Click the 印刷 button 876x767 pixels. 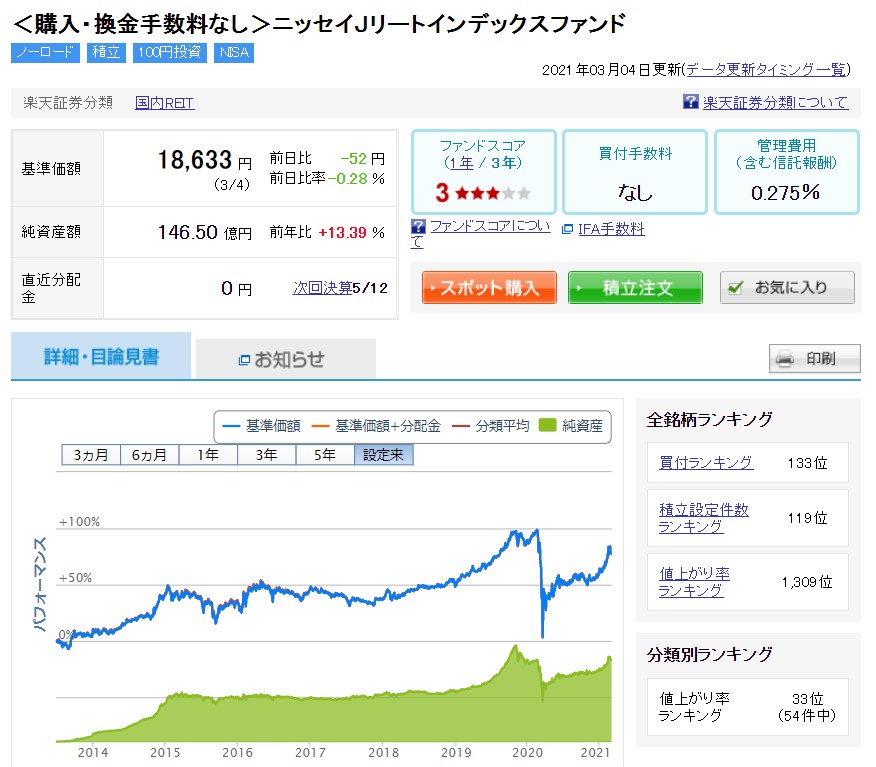point(815,359)
